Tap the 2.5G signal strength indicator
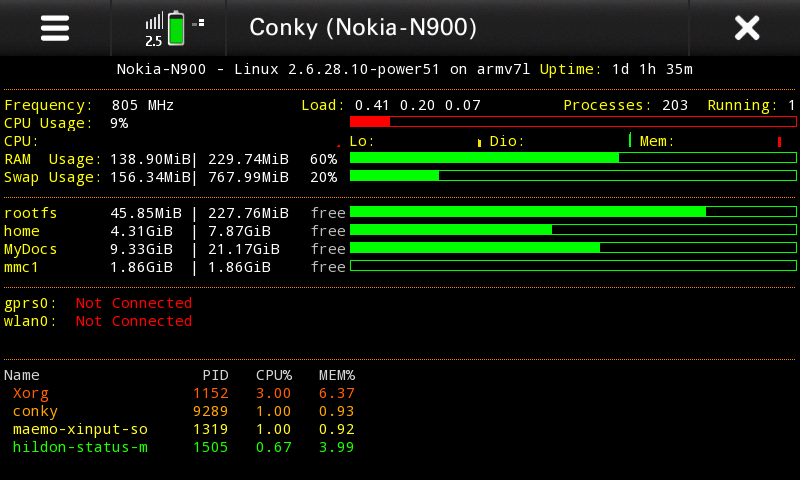800x480 pixels. click(154, 29)
